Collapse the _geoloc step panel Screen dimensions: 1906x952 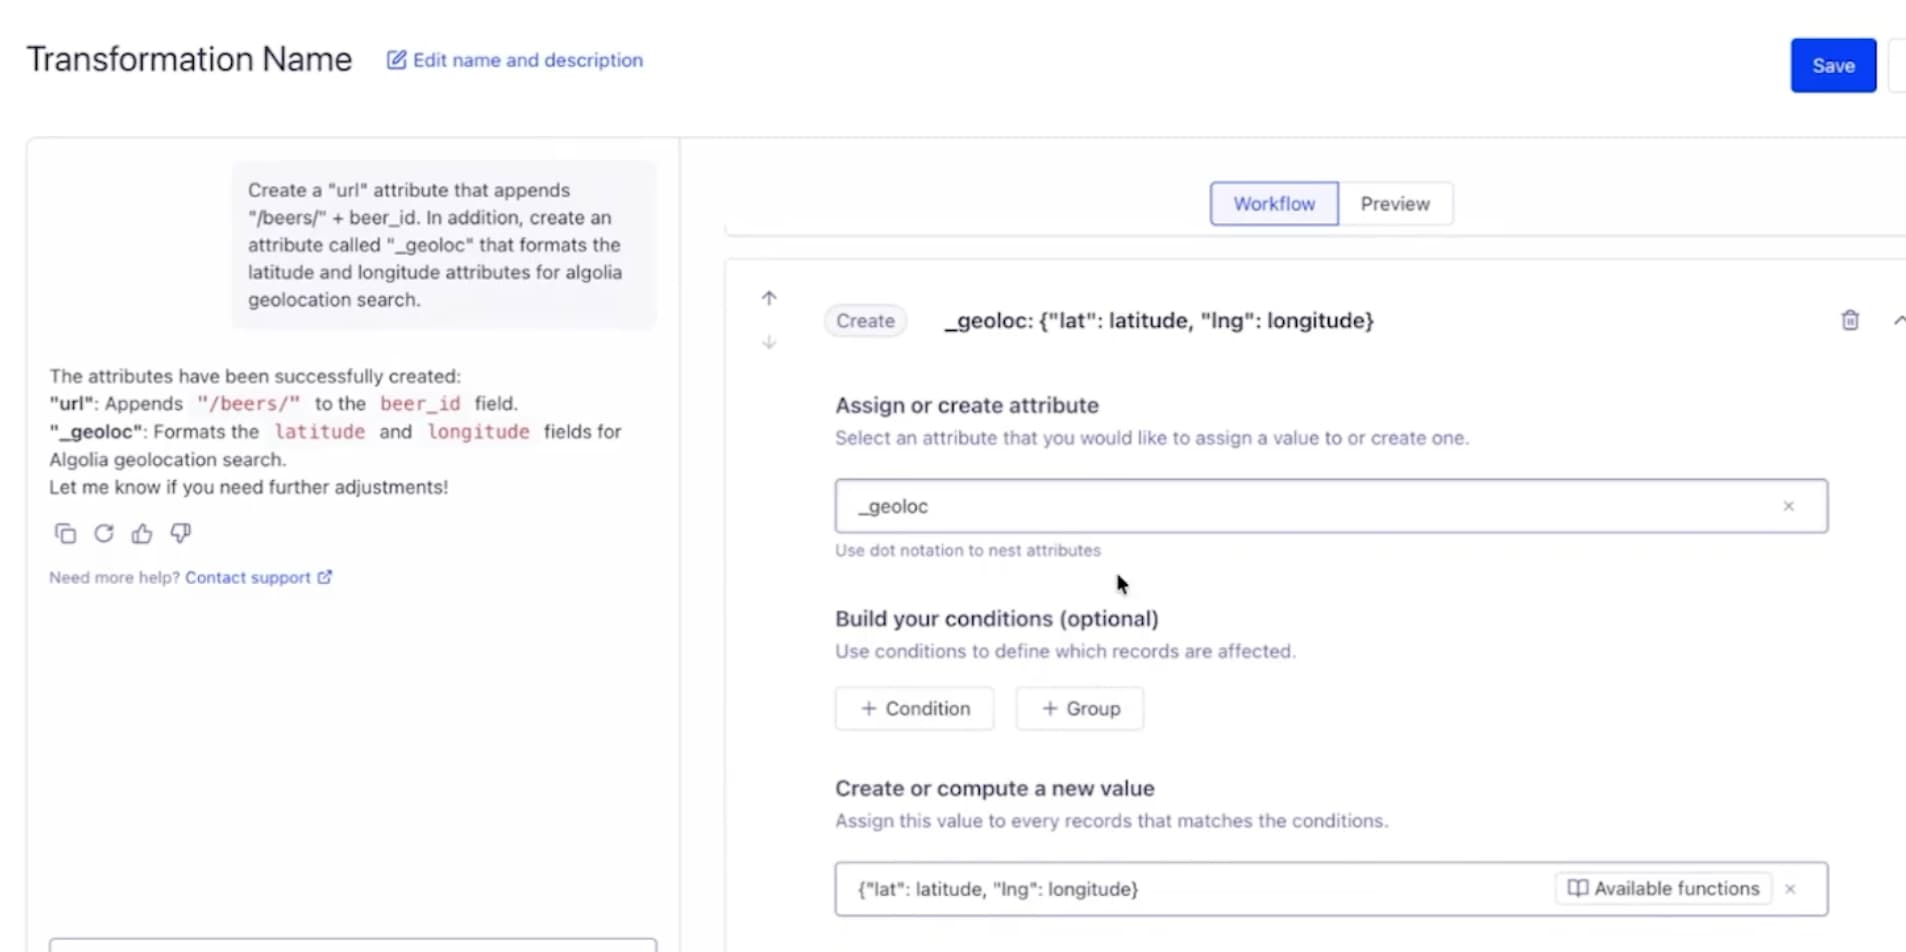point(1897,320)
